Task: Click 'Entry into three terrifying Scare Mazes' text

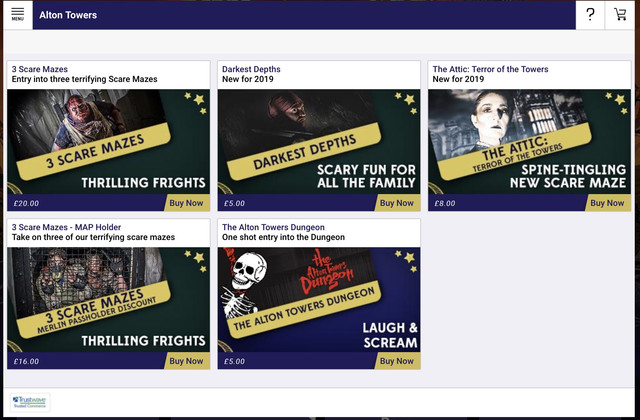Action: [84, 79]
